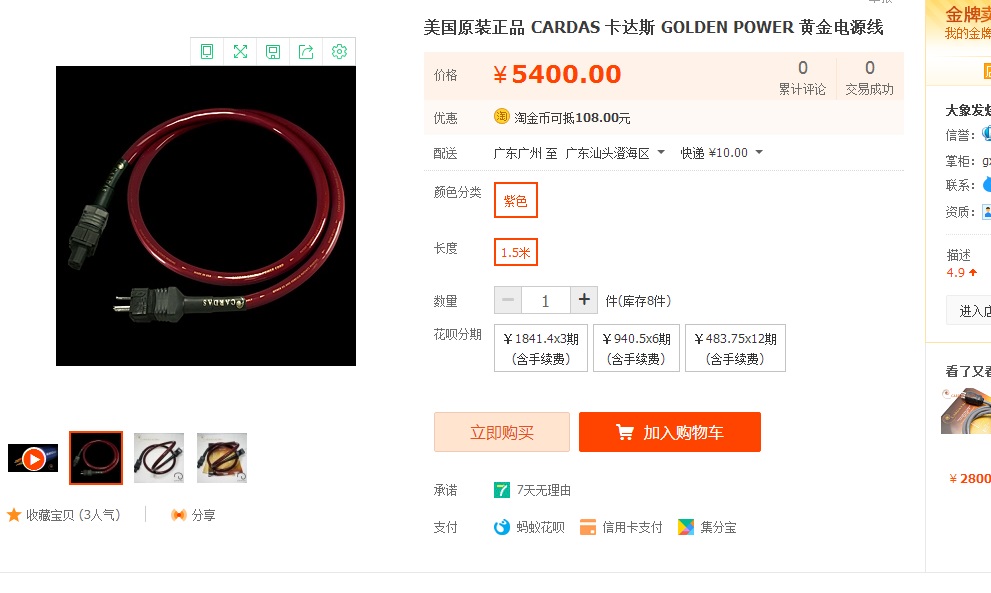Play the product video thumbnail
The image size is (991, 593).
coord(33,458)
